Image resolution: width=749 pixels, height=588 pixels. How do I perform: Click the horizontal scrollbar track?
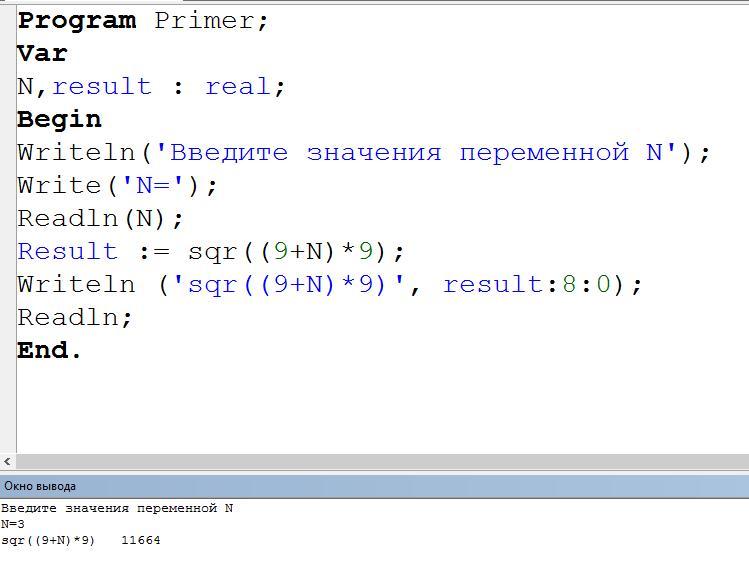point(380,461)
